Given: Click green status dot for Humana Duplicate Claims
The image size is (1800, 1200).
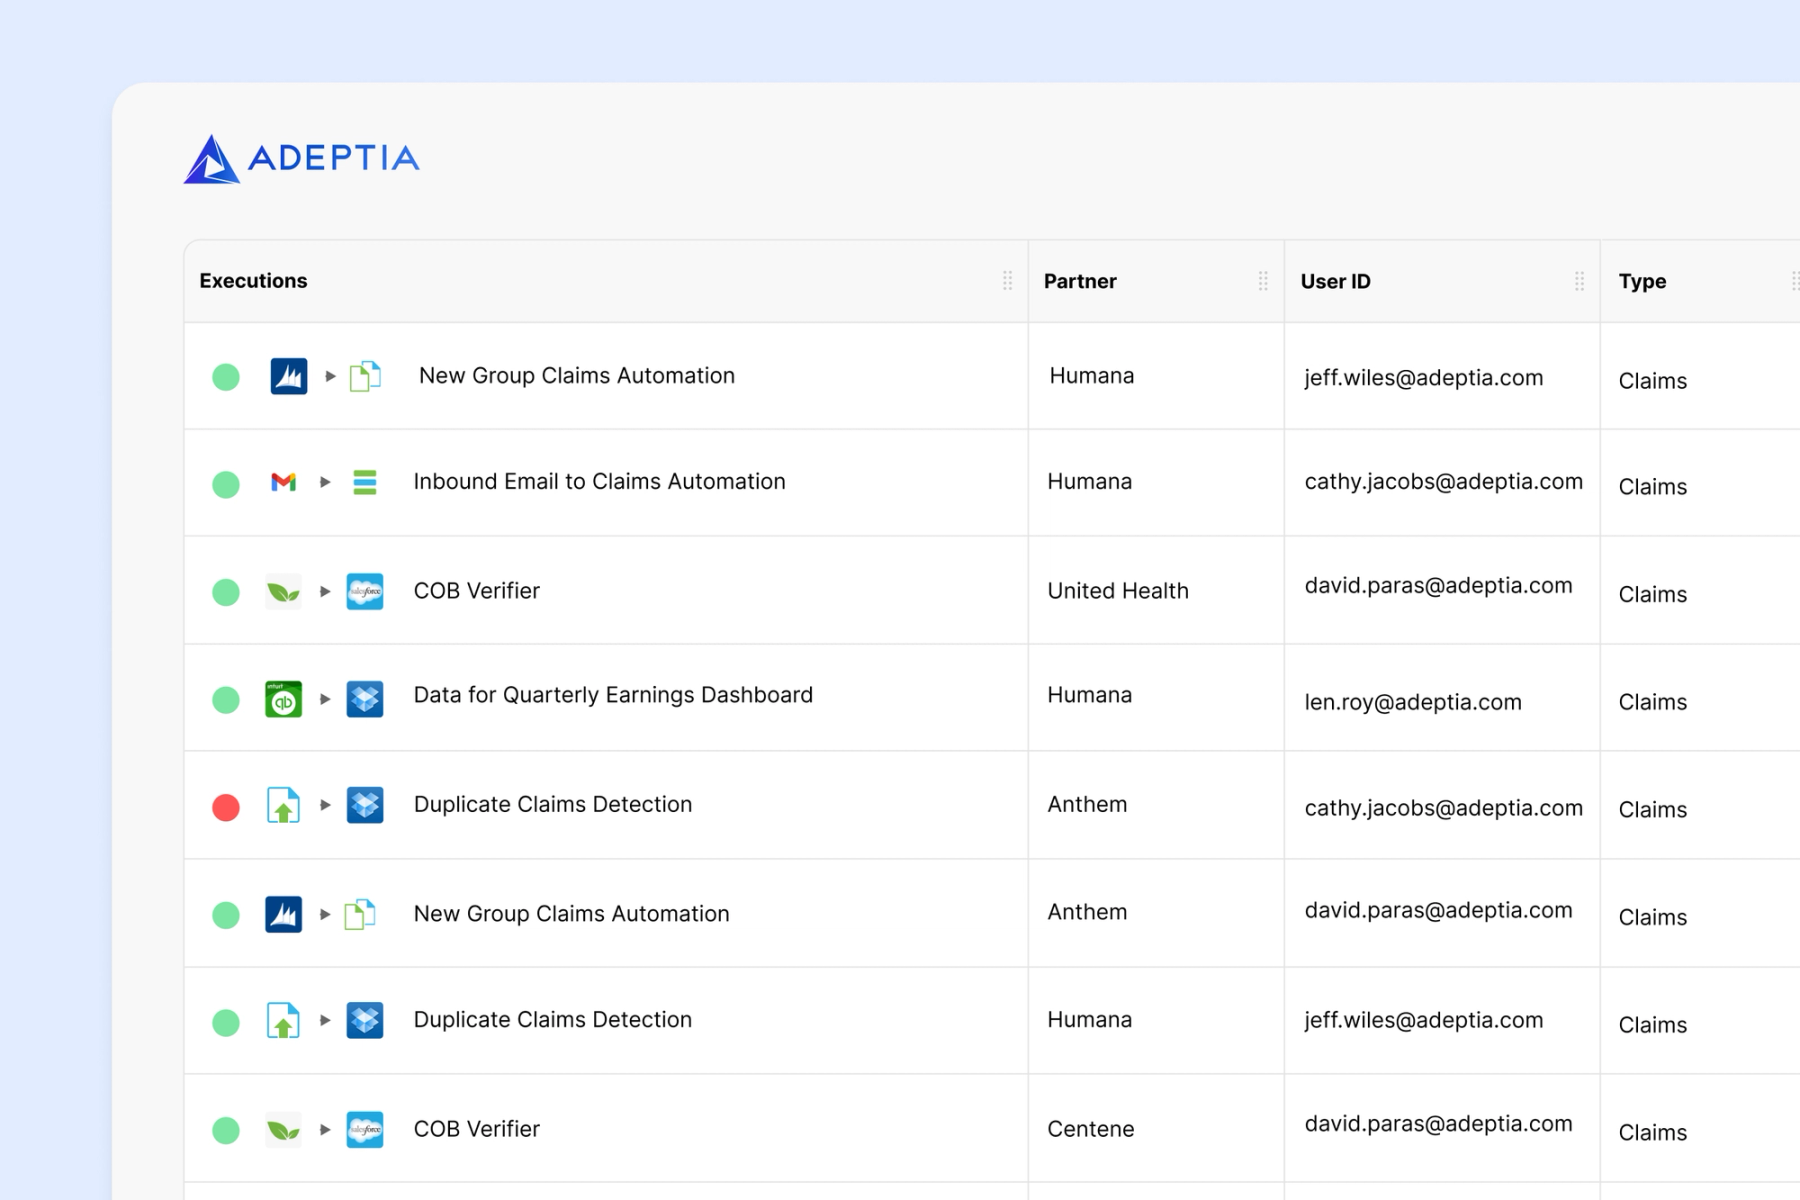Looking at the screenshot, I should (226, 1022).
